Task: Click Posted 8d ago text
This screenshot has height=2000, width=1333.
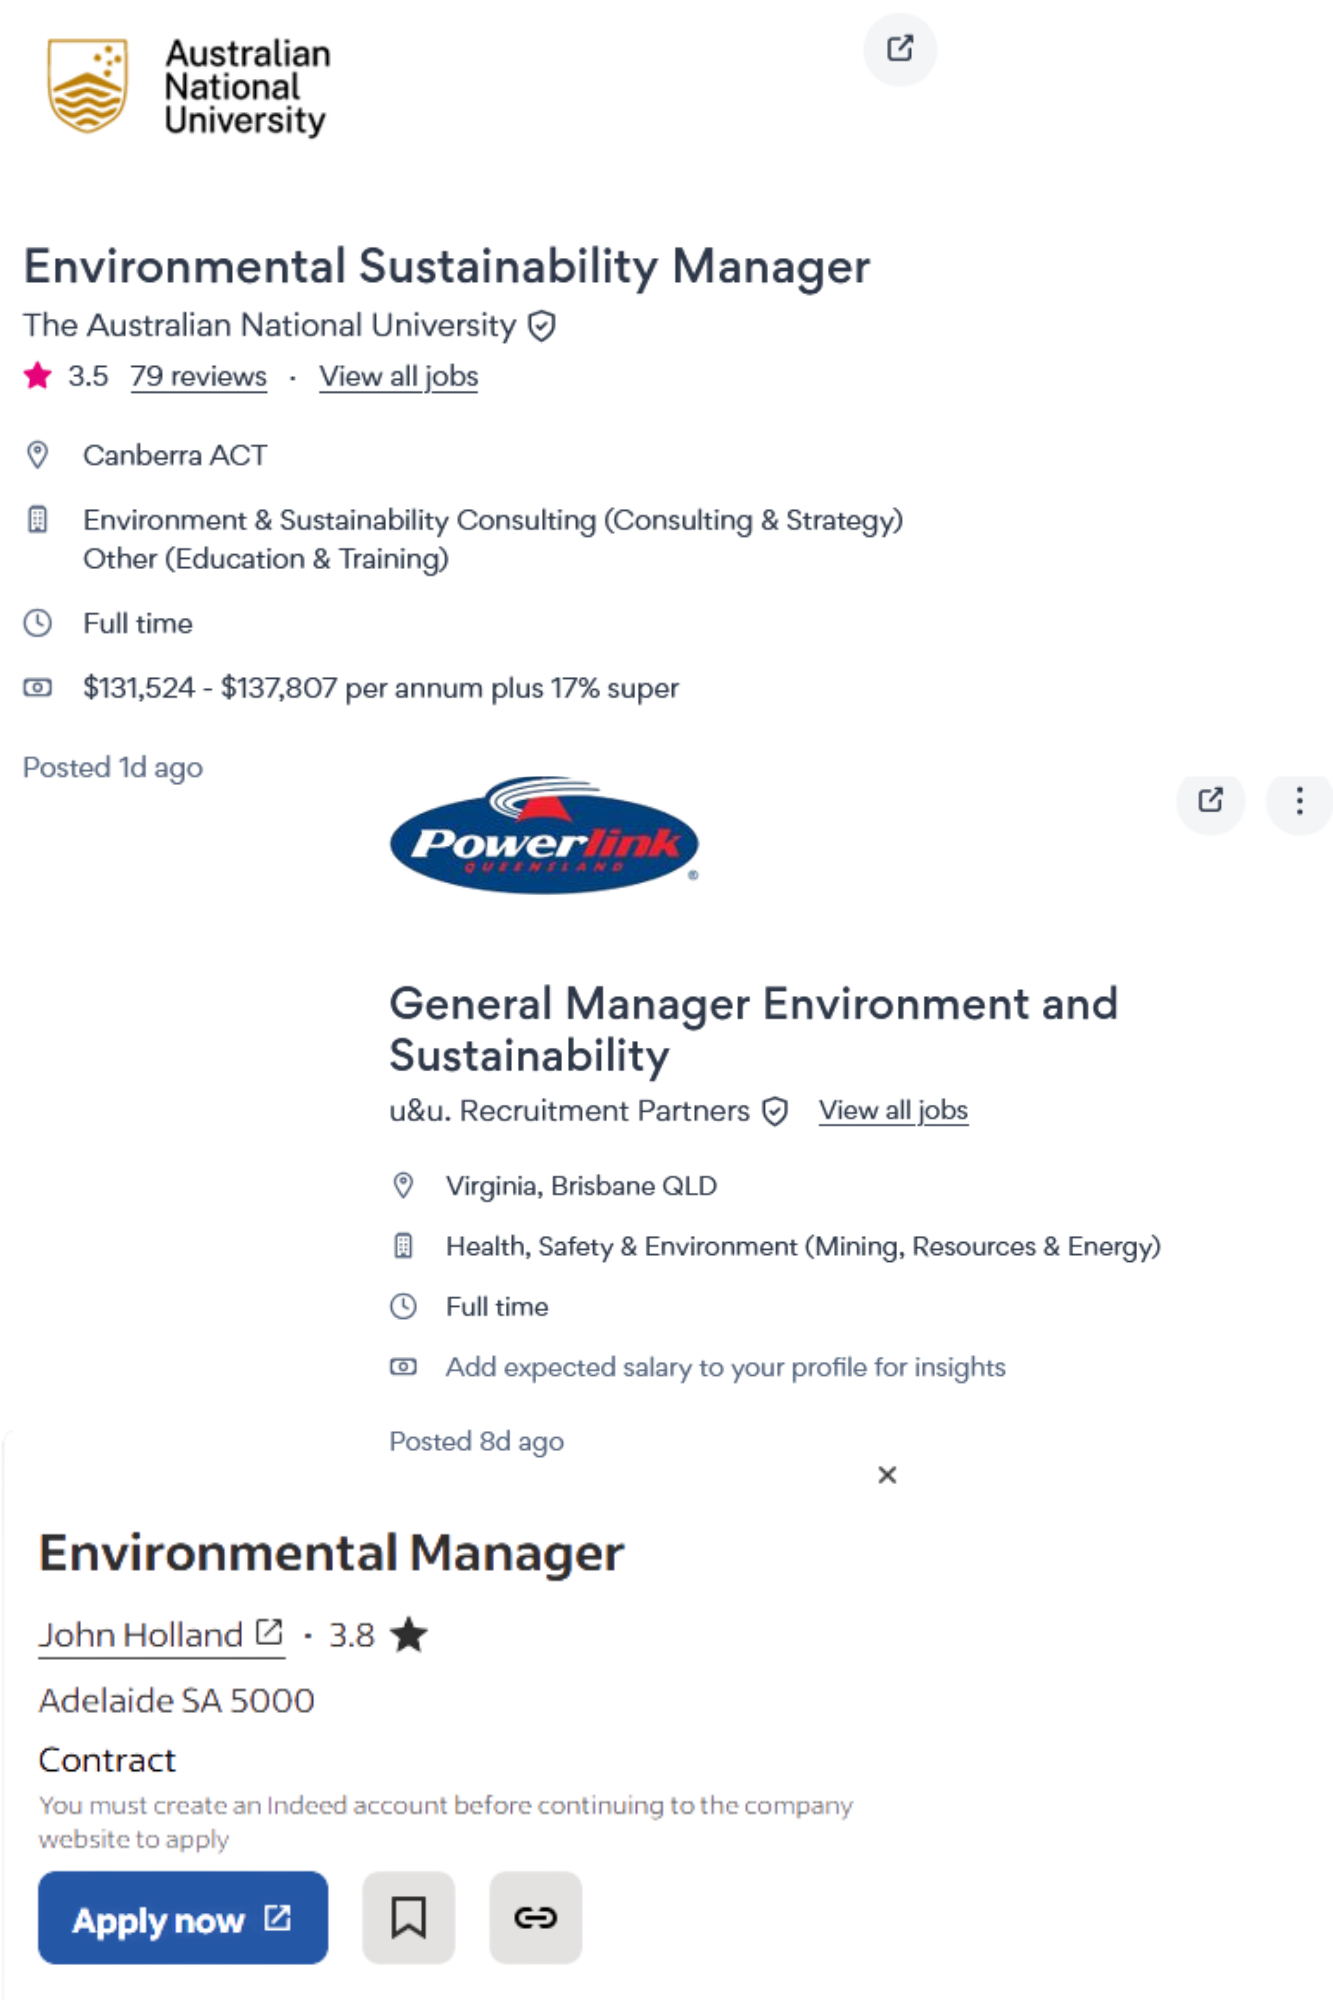Action: pos(476,1441)
